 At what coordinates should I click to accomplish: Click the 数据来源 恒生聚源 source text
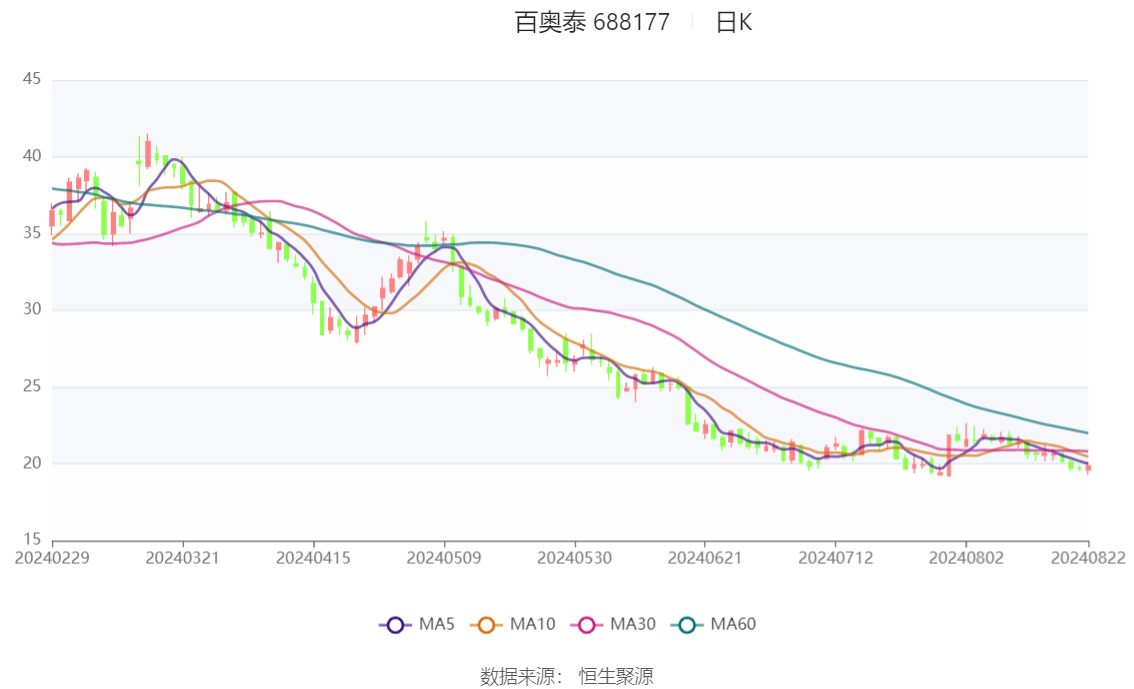point(566,677)
